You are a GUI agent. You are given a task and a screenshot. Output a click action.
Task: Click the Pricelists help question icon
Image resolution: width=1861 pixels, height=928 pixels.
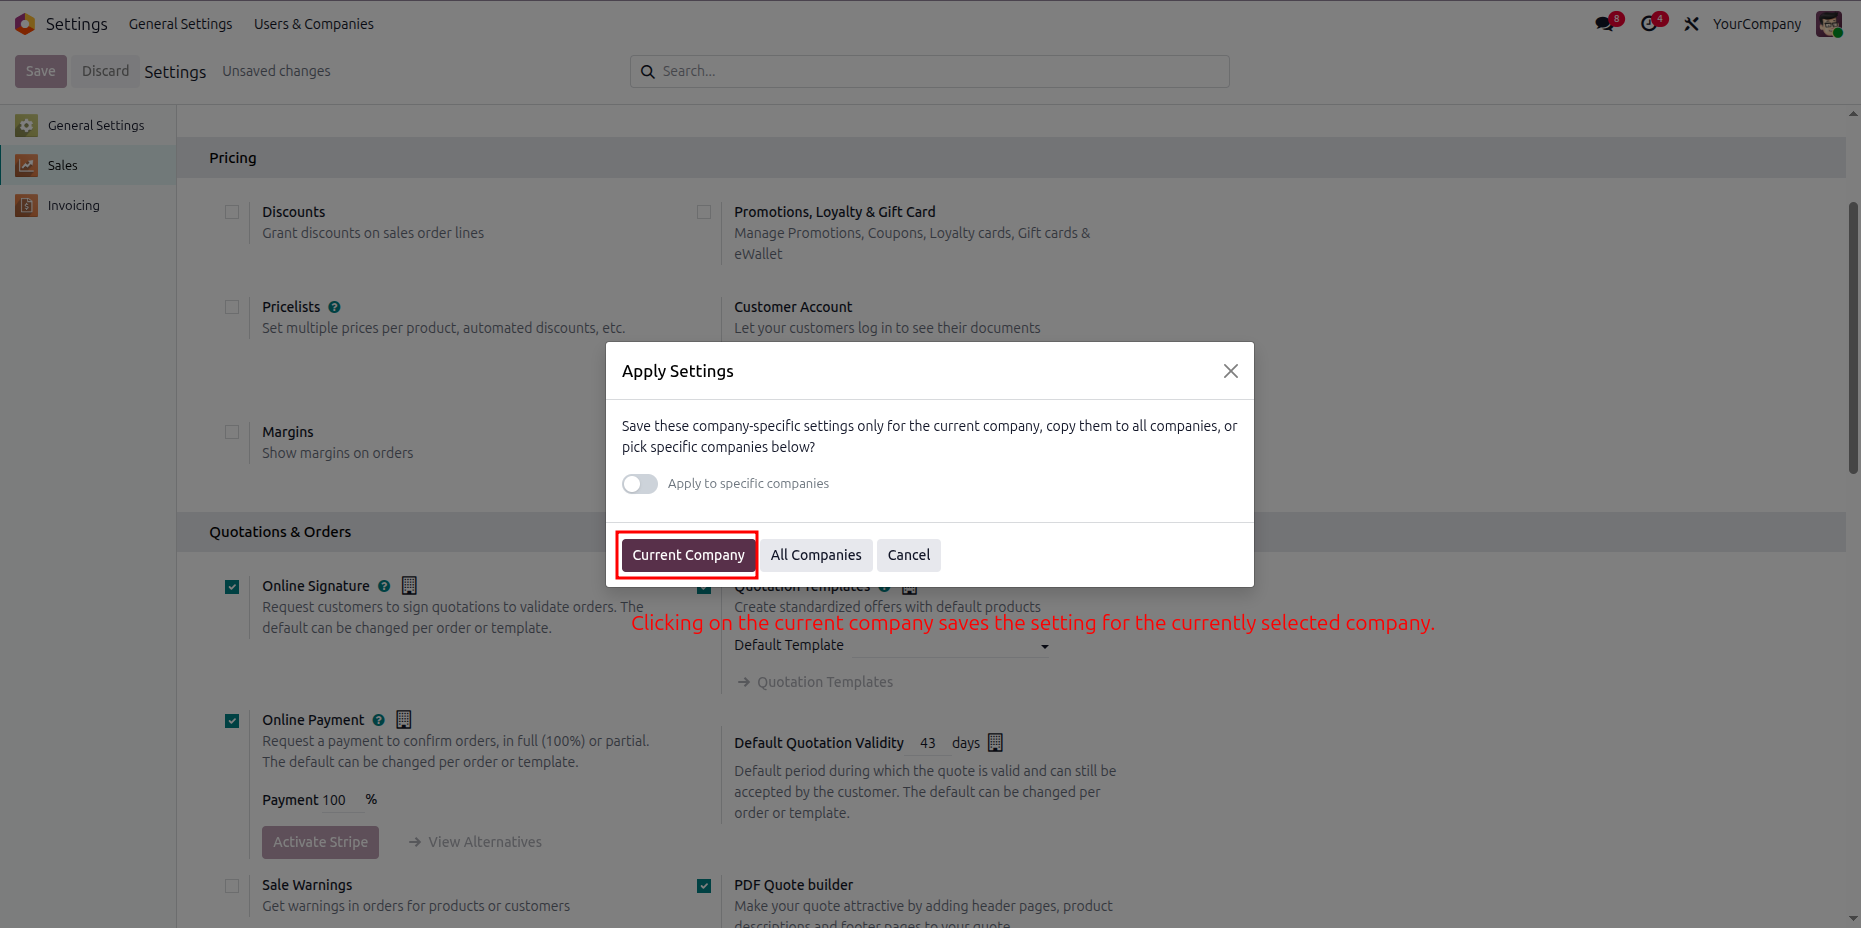pyautogui.click(x=334, y=307)
